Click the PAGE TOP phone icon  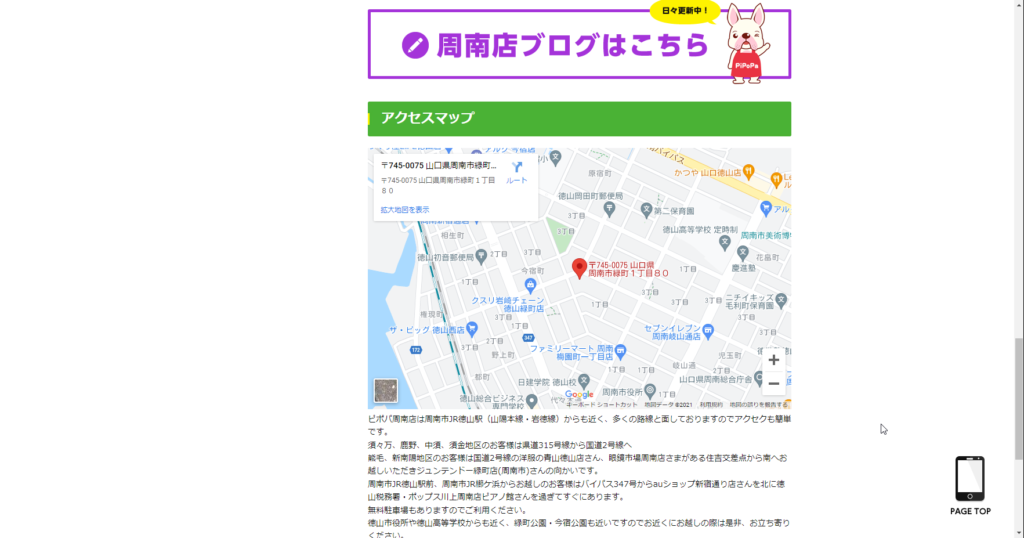(x=970, y=479)
